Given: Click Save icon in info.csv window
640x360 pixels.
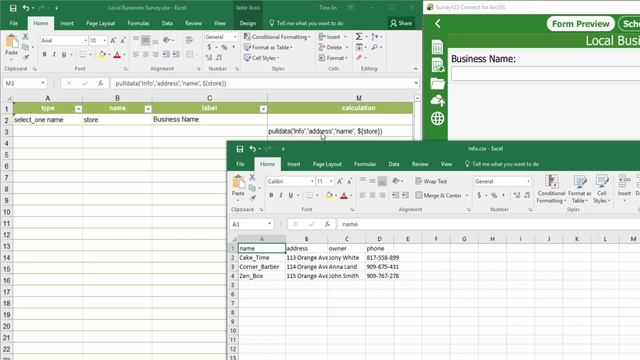Looking at the screenshot, I should tap(240, 149).
